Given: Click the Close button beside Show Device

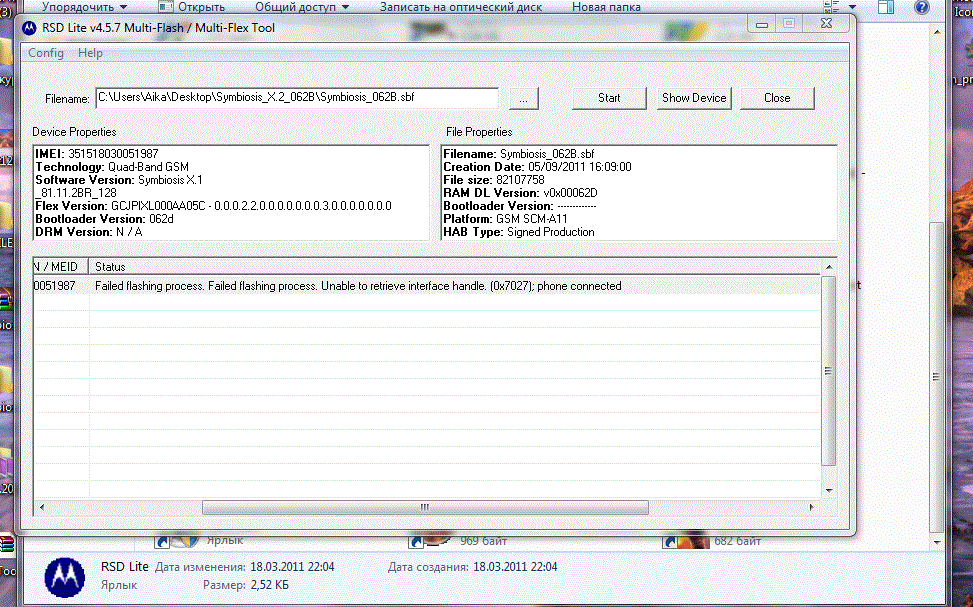Looking at the screenshot, I should 777,98.
